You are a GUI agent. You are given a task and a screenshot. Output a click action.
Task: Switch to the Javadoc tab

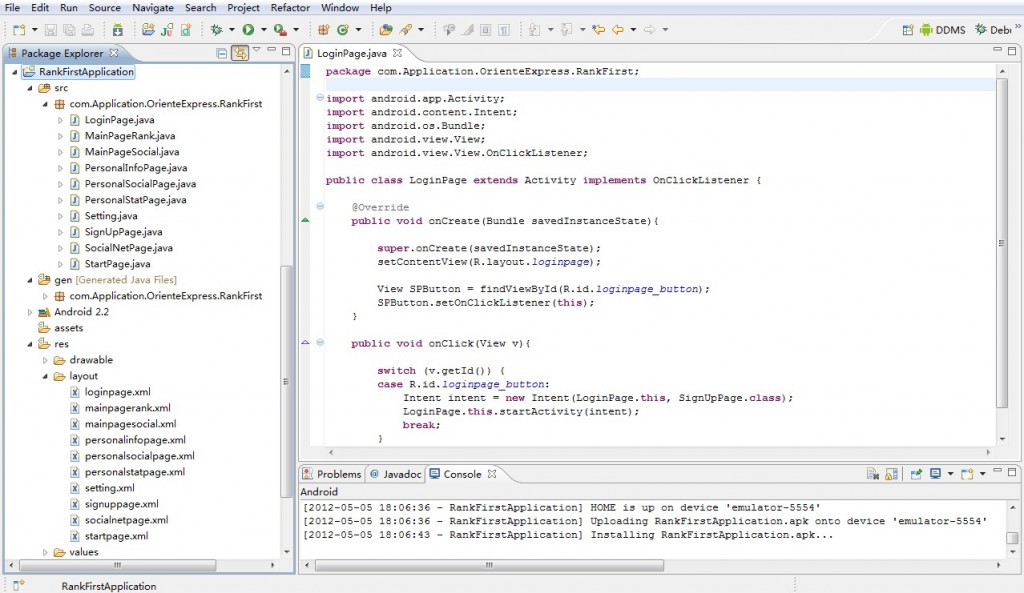pos(396,475)
